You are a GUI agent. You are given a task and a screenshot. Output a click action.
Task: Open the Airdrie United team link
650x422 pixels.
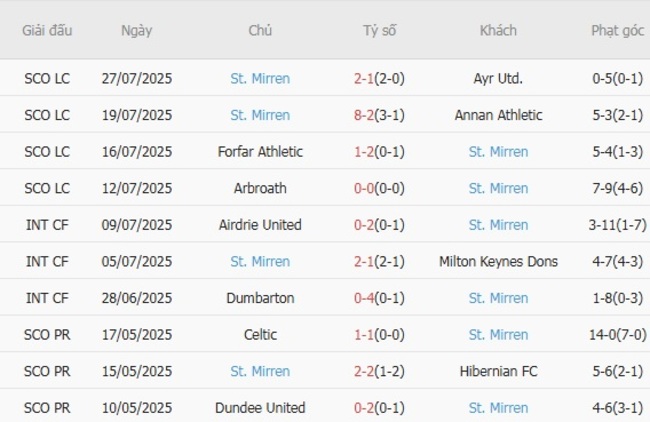[260, 225]
